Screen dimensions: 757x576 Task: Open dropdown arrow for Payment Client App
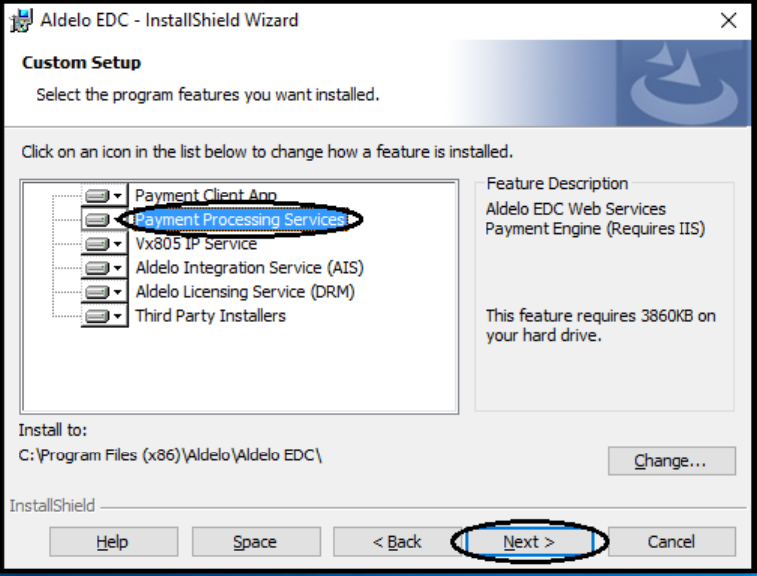pos(118,196)
